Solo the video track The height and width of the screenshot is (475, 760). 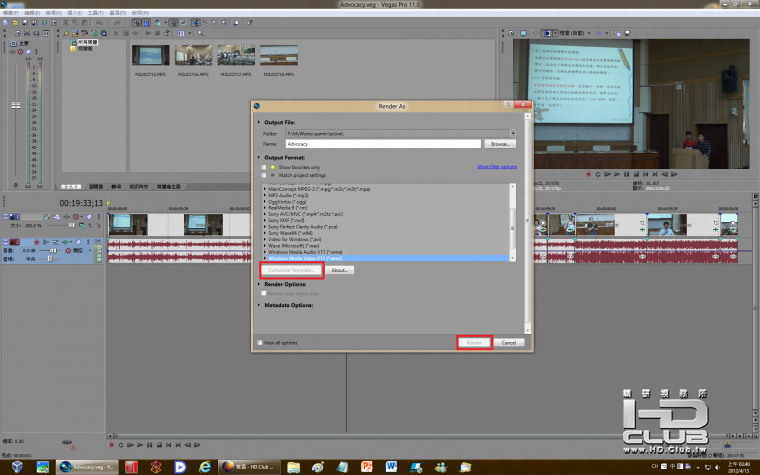(98, 217)
